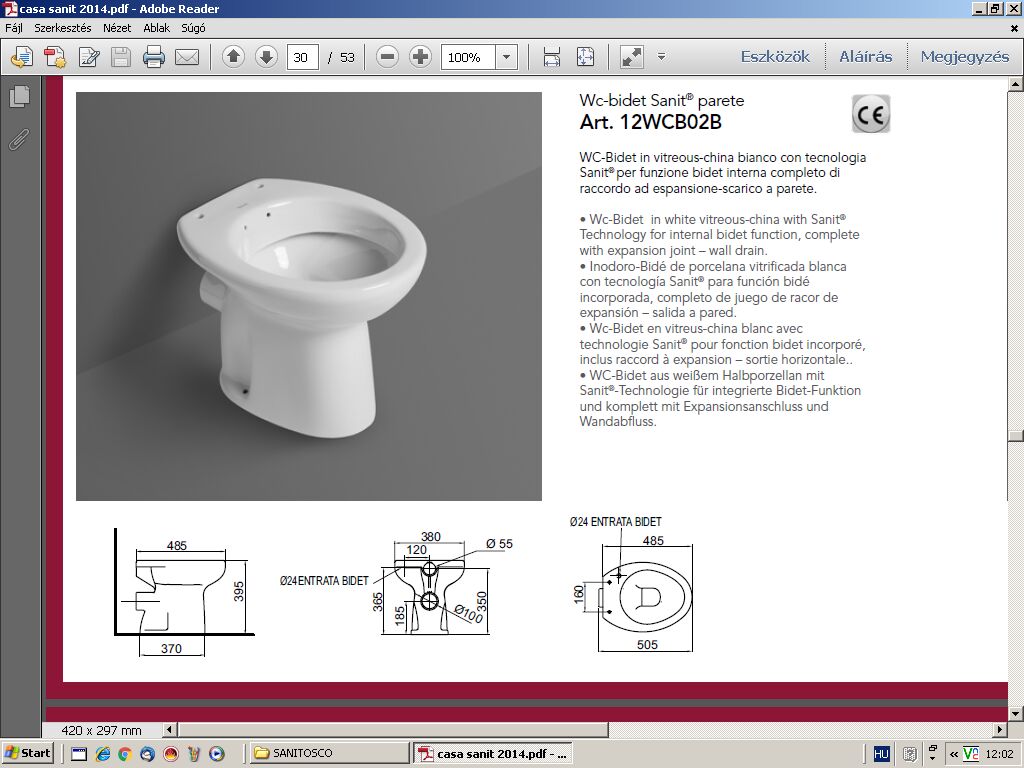Click the page number input field
This screenshot has height=768, width=1024.
(302, 57)
